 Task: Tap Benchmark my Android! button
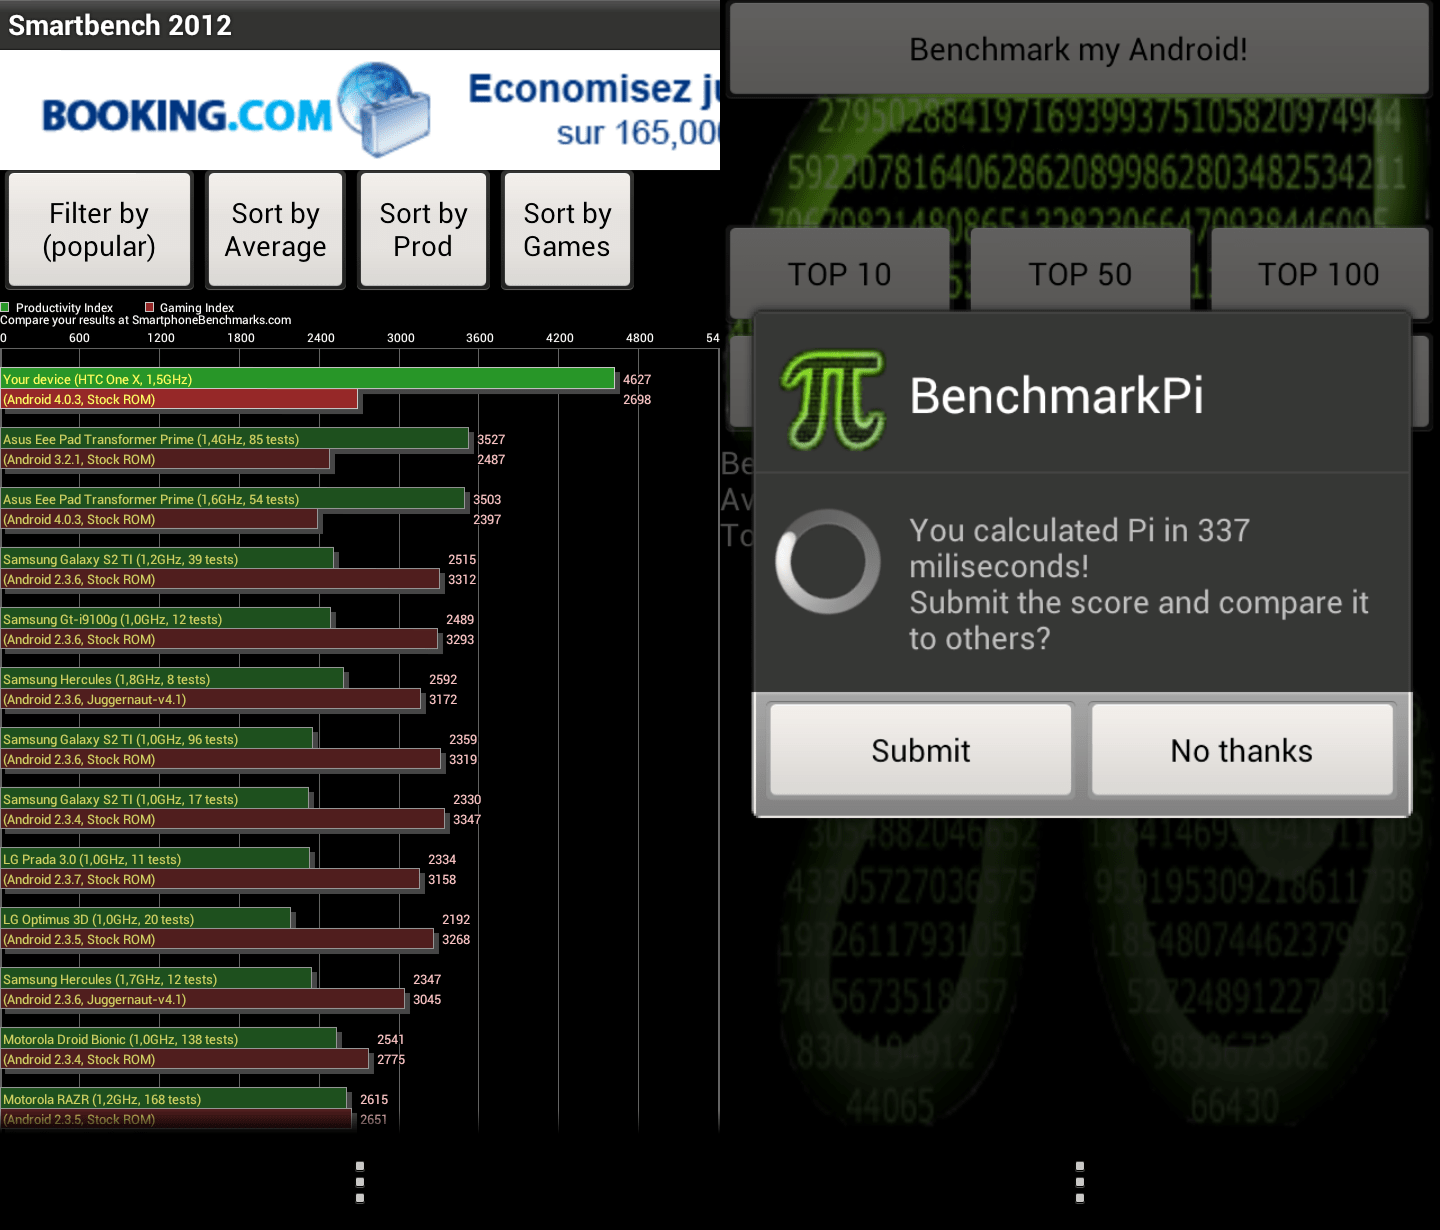1079,49
